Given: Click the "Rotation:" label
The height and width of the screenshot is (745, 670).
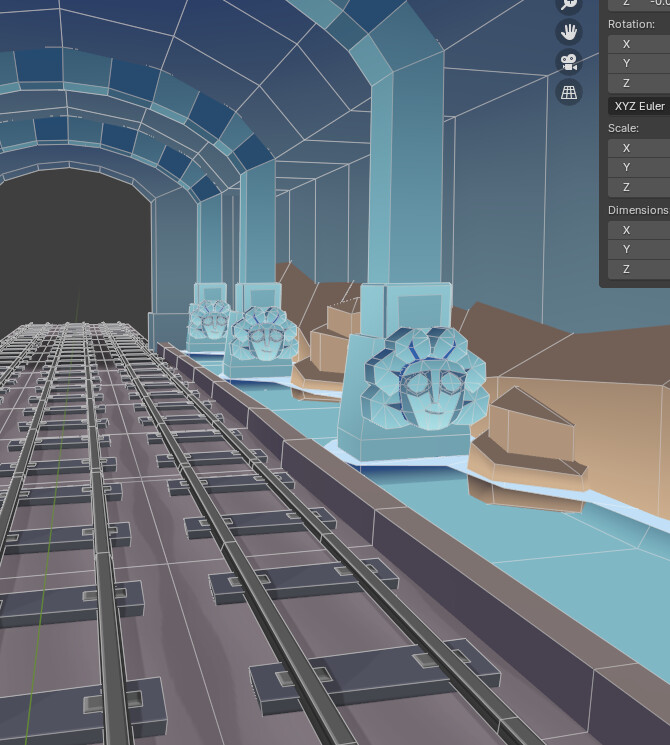Looking at the screenshot, I should tap(631, 24).
